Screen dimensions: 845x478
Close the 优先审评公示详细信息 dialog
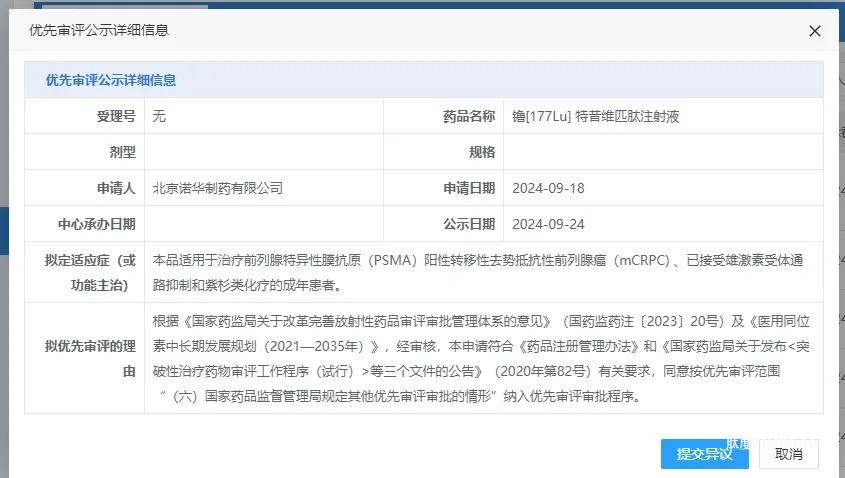[814, 31]
